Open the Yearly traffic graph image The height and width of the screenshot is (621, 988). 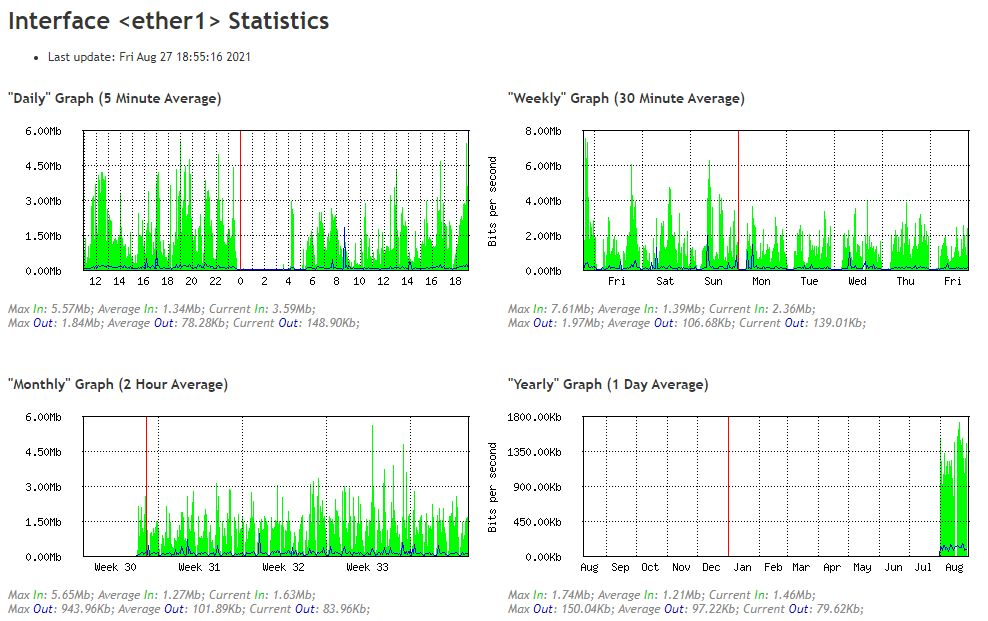[x=775, y=486]
